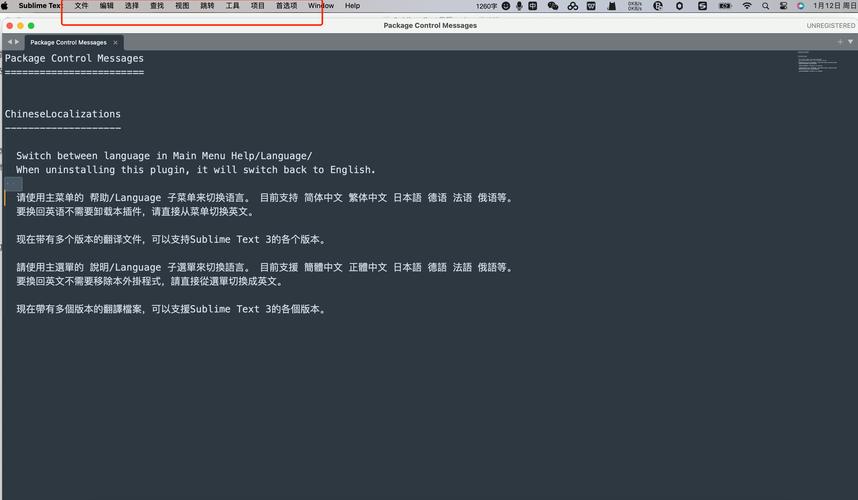Open the 项目 menu
The image size is (858, 500).
[x=258, y=5]
